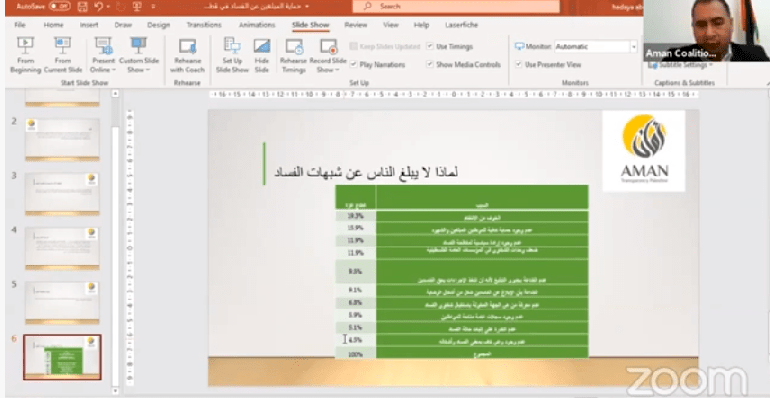770x398 pixels.
Task: Uncheck Use Presenter View
Action: [x=518, y=64]
